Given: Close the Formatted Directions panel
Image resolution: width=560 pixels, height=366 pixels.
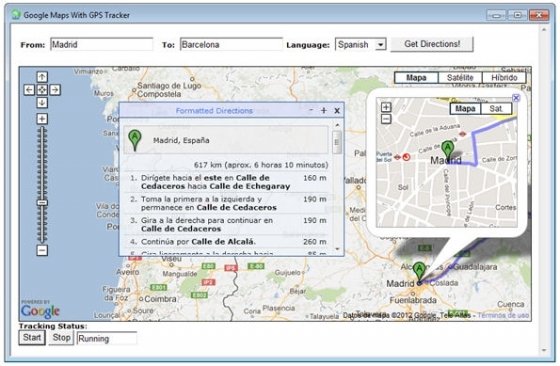Looking at the screenshot, I should coord(337,111).
